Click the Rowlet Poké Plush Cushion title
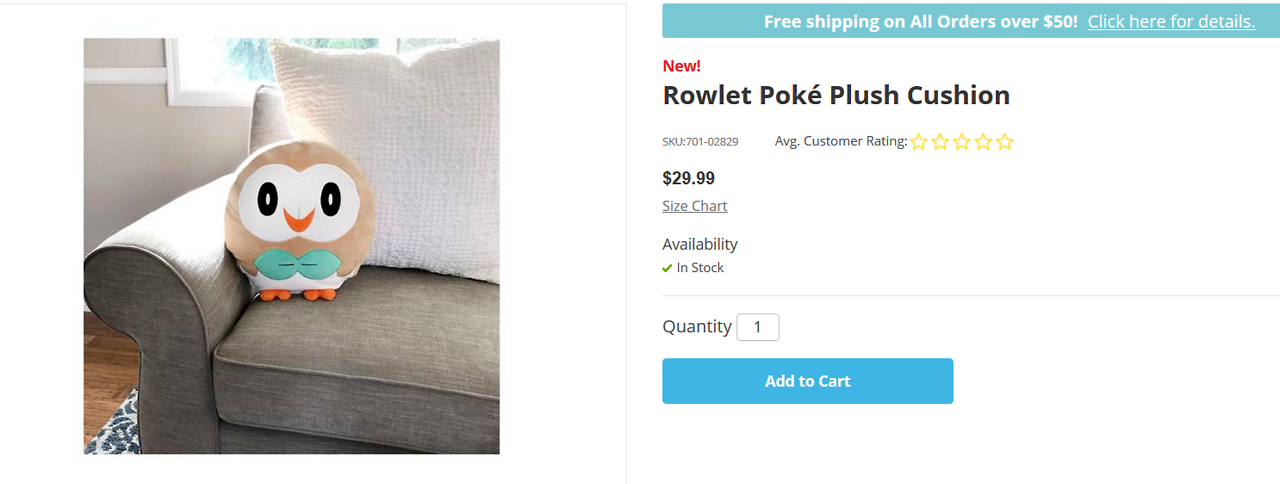1280x484 pixels. click(836, 95)
